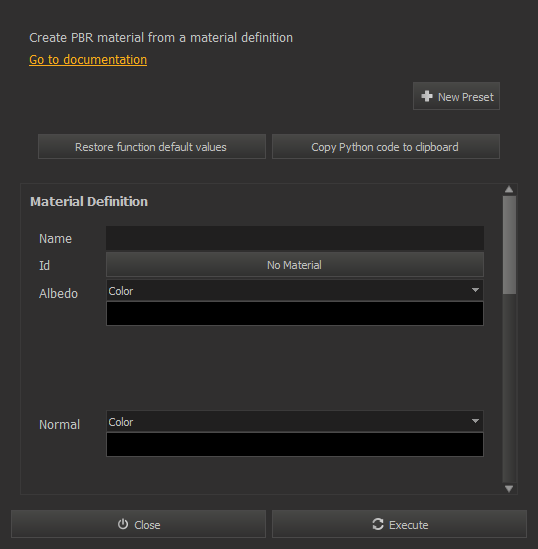Expand the Normal dropdown arrow
The width and height of the screenshot is (538, 549).
[x=475, y=421]
